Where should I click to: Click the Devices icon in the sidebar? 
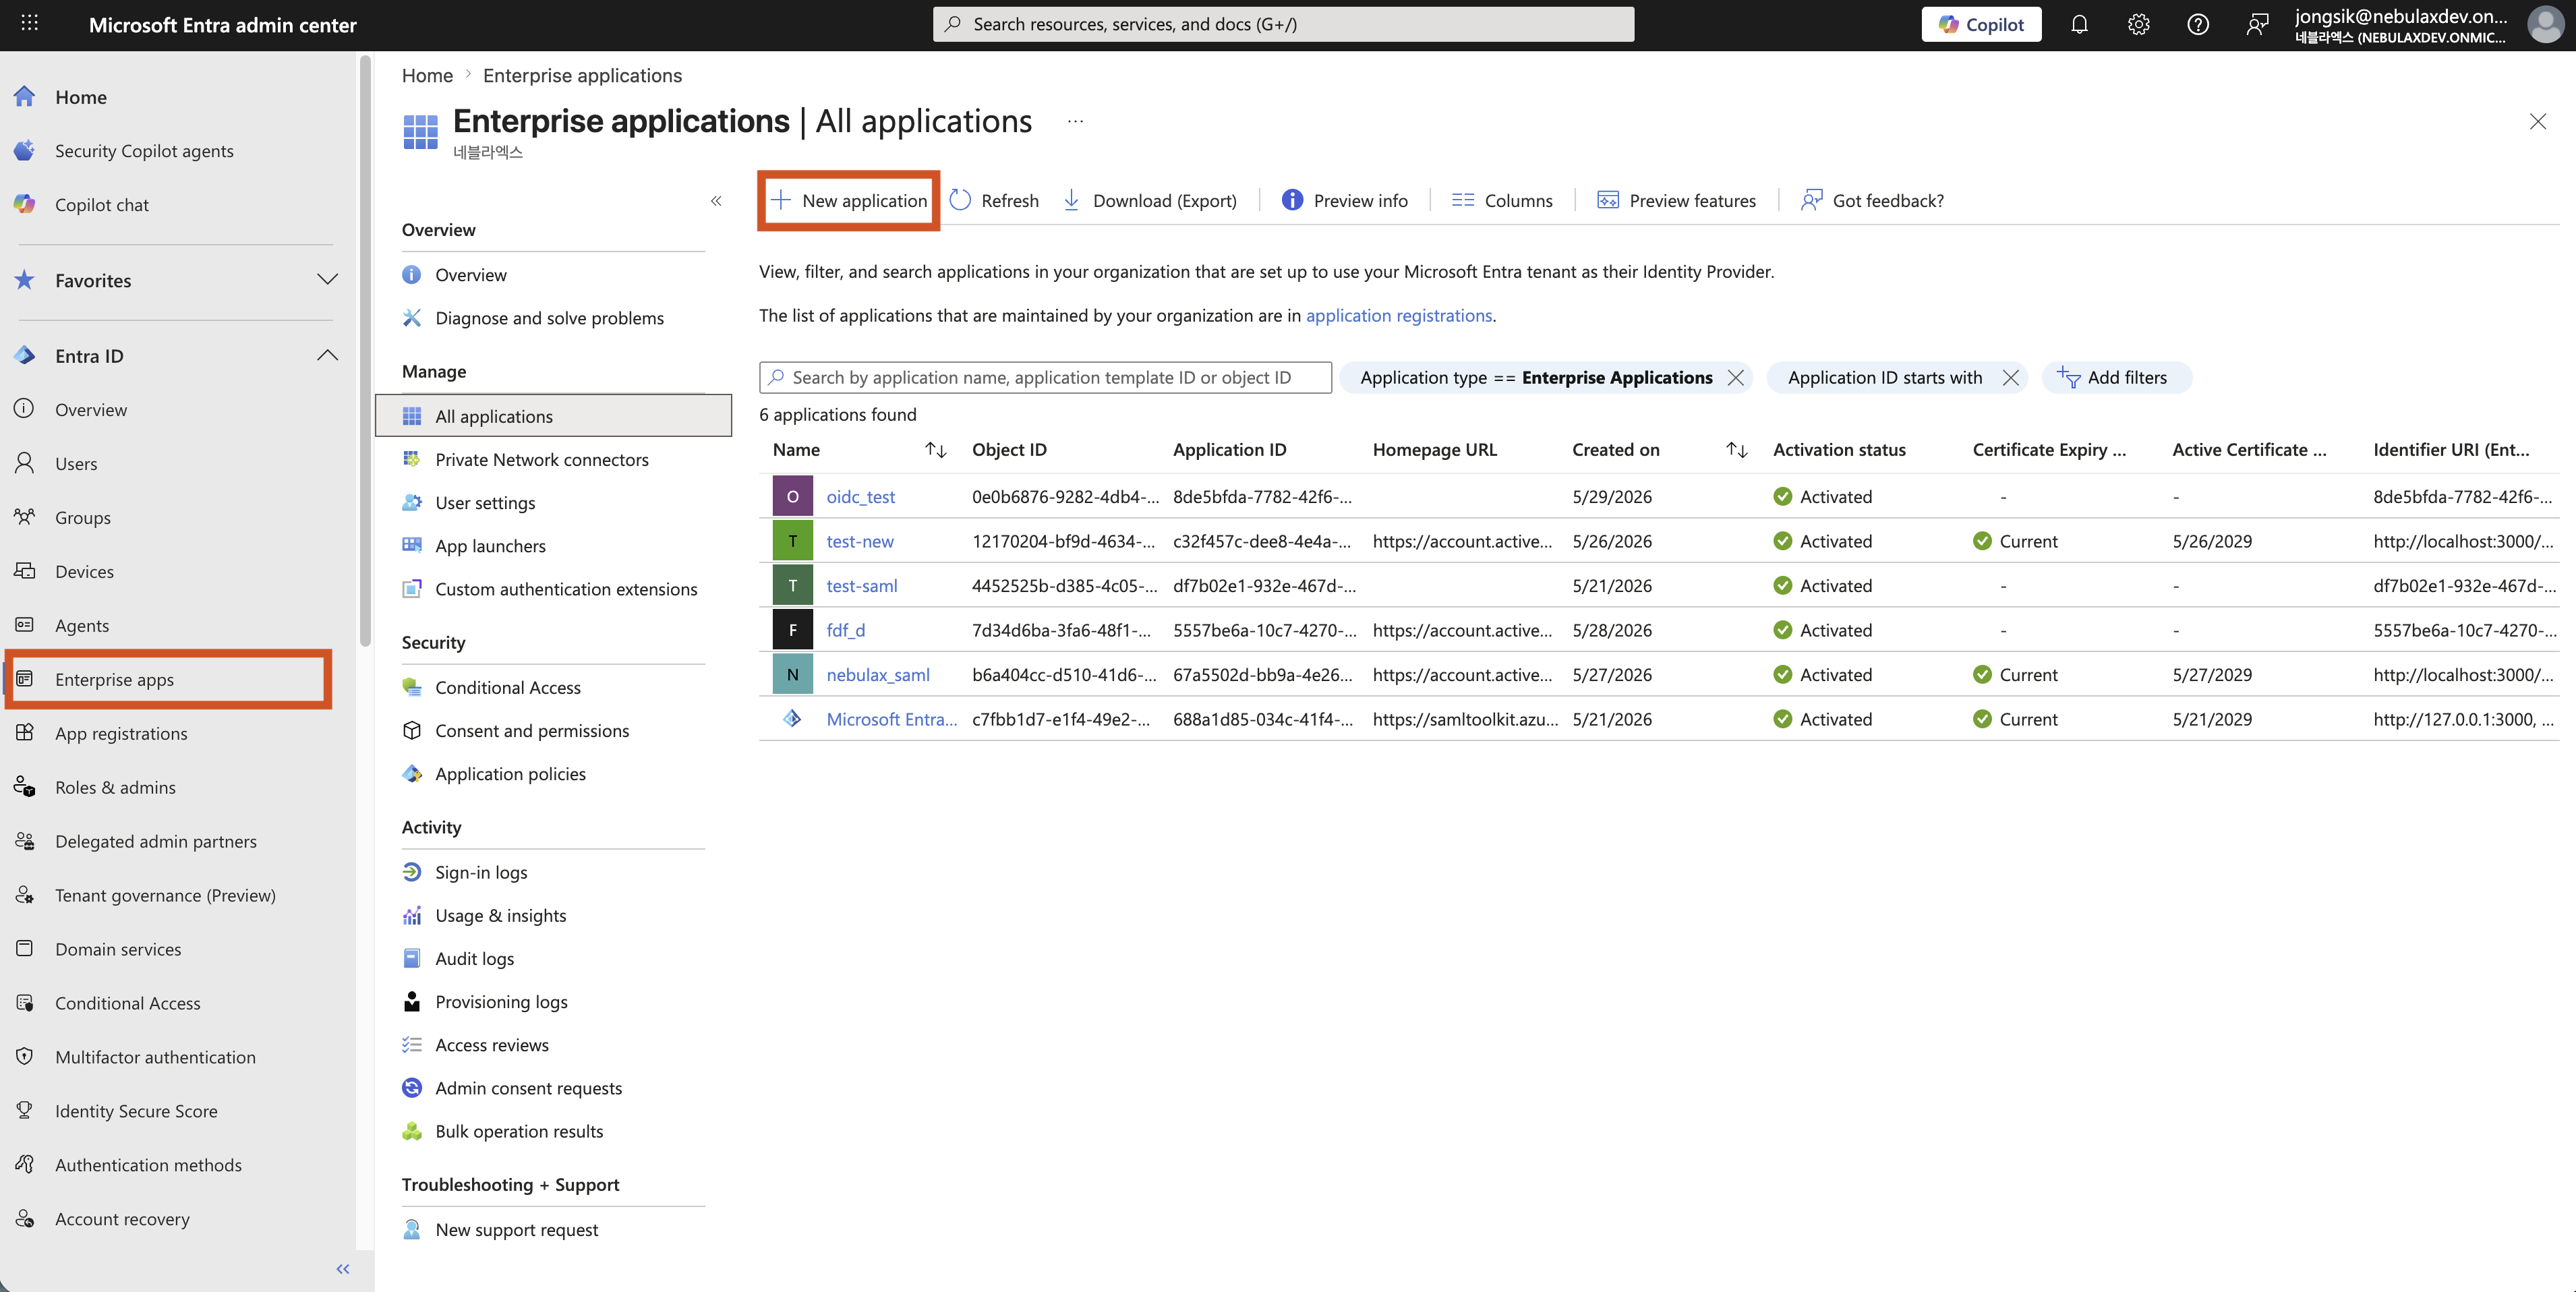tap(25, 571)
